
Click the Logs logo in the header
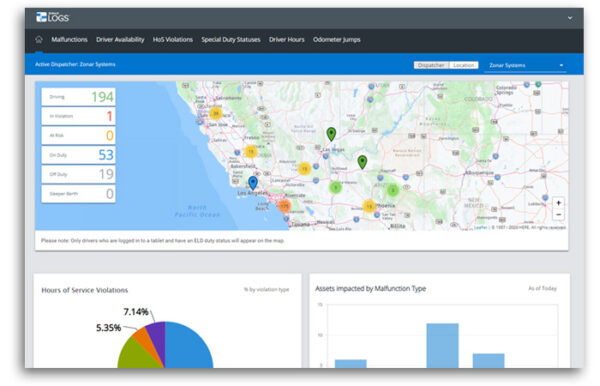click(52, 17)
